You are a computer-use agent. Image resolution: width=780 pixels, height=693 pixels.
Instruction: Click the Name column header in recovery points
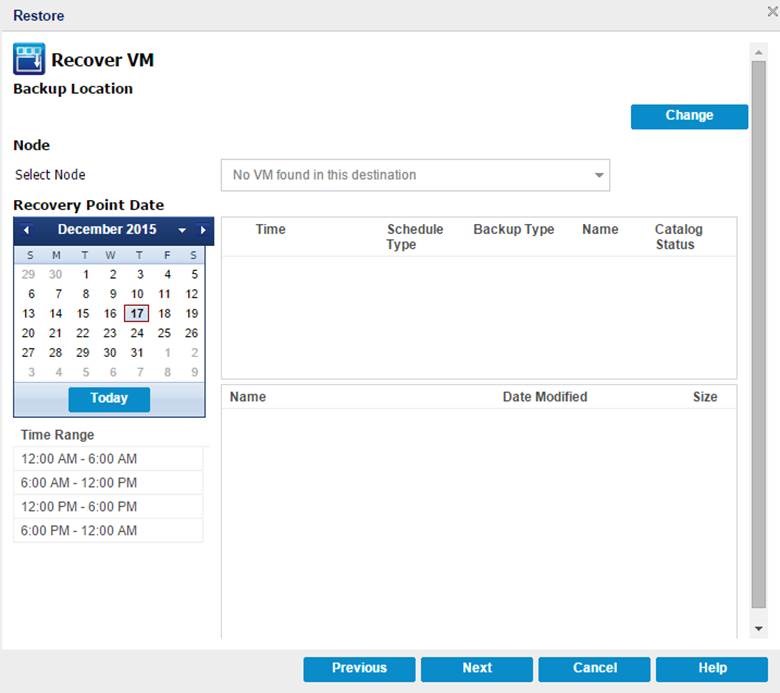(600, 229)
